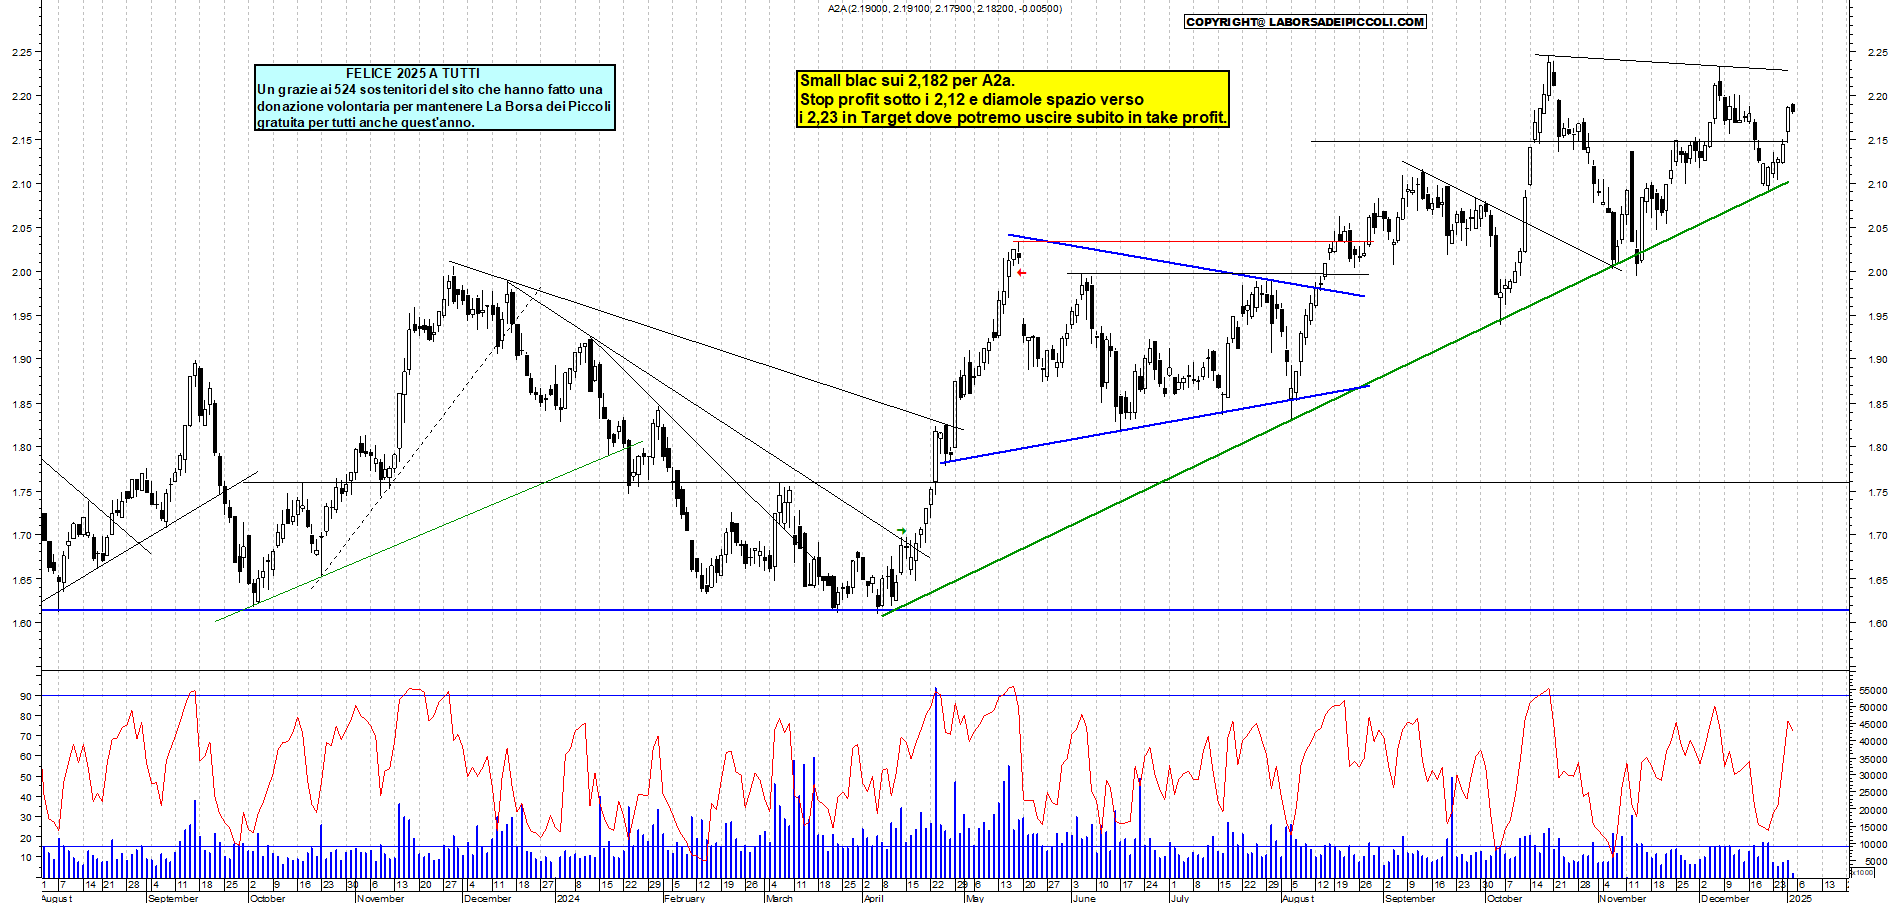Click the COPYRIGHT LABORSADEIPICCOLI.COM label

(x=1305, y=22)
